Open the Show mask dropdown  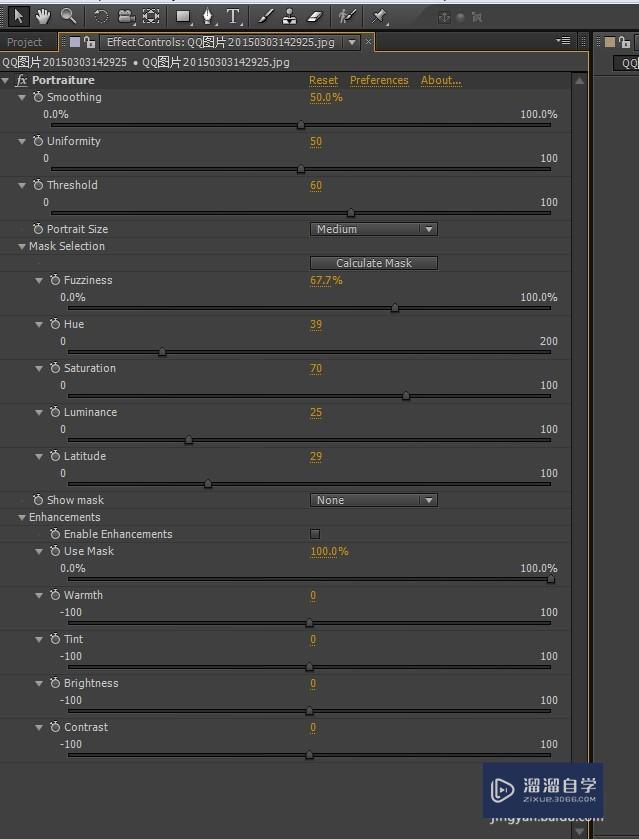373,500
